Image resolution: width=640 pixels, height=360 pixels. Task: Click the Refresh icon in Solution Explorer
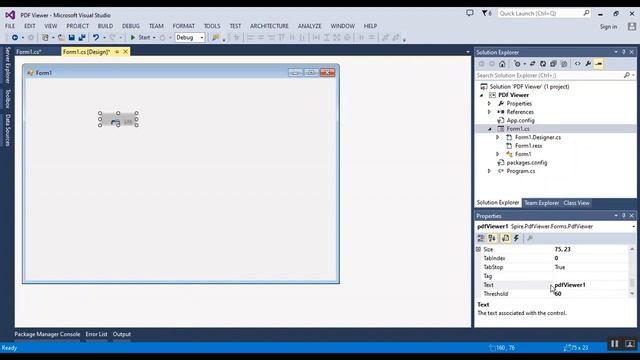(543, 64)
